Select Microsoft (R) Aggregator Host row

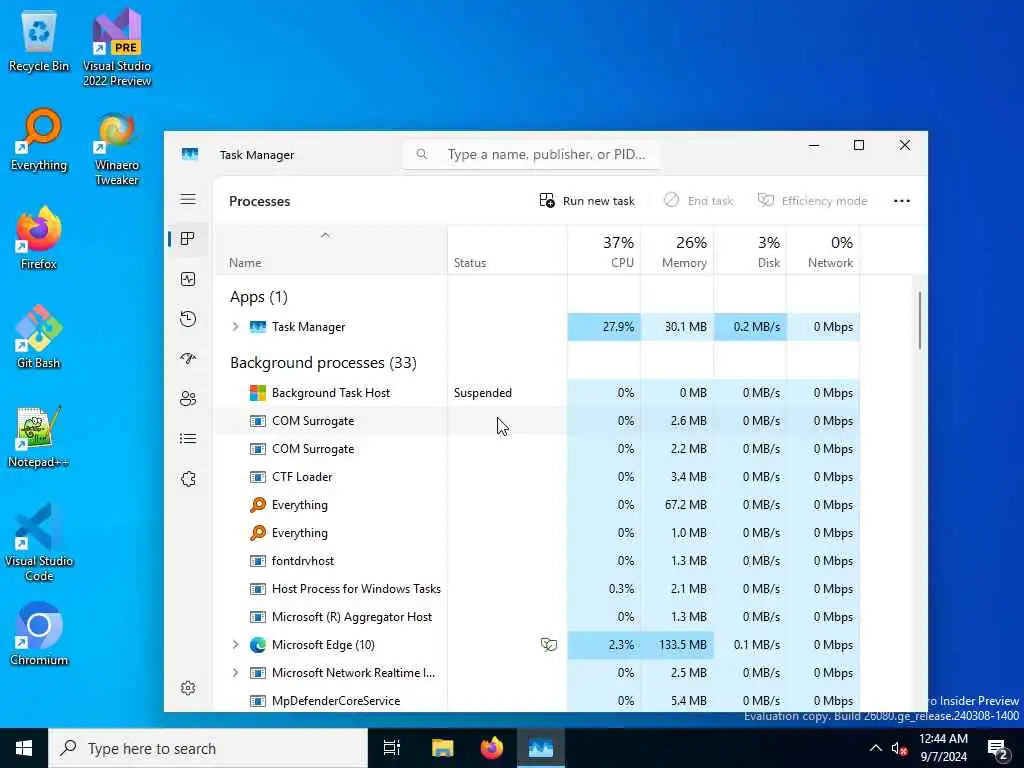pos(537,616)
